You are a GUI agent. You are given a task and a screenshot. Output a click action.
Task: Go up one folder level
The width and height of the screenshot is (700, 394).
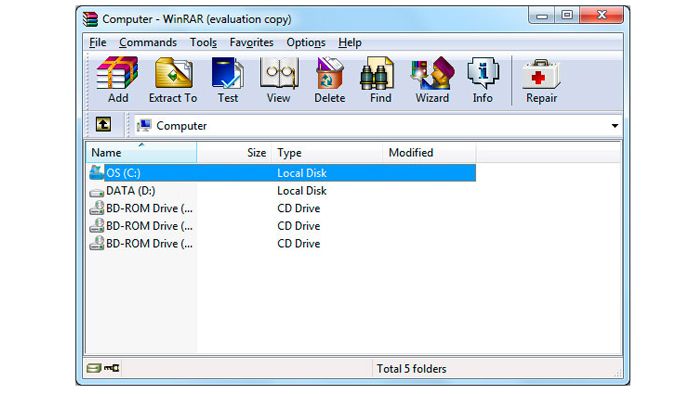point(104,124)
